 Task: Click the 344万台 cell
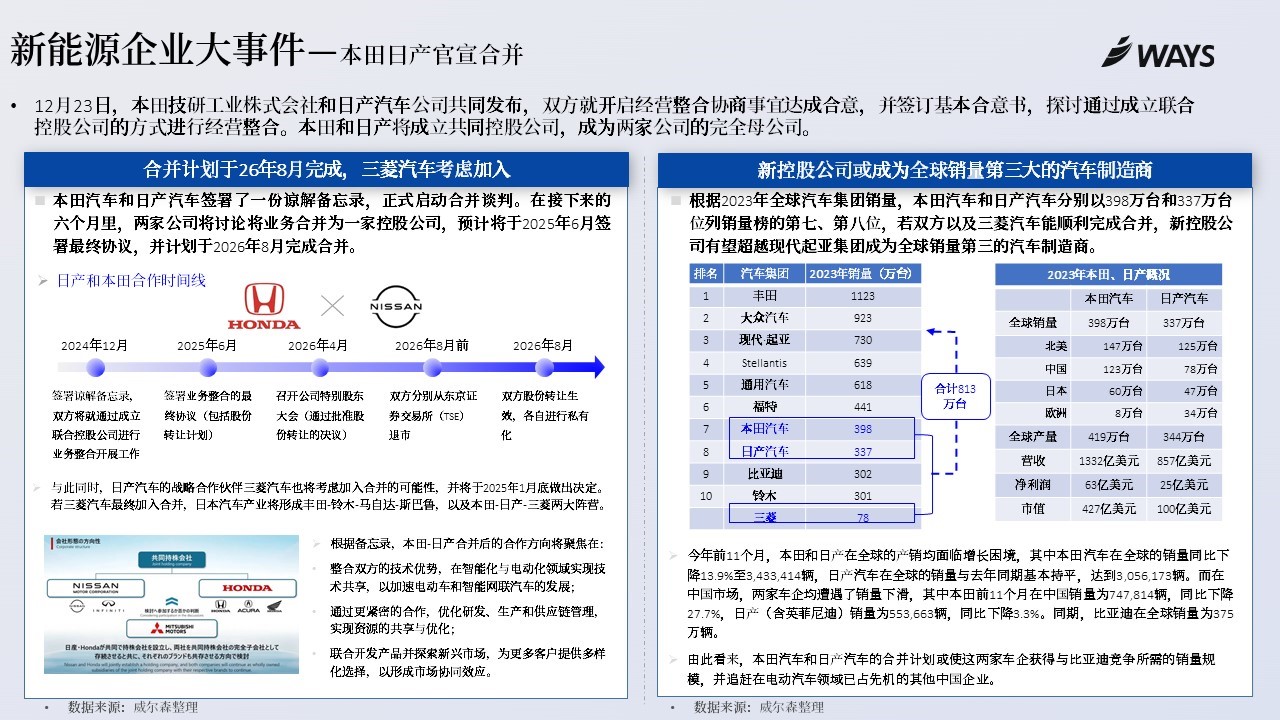(1184, 437)
